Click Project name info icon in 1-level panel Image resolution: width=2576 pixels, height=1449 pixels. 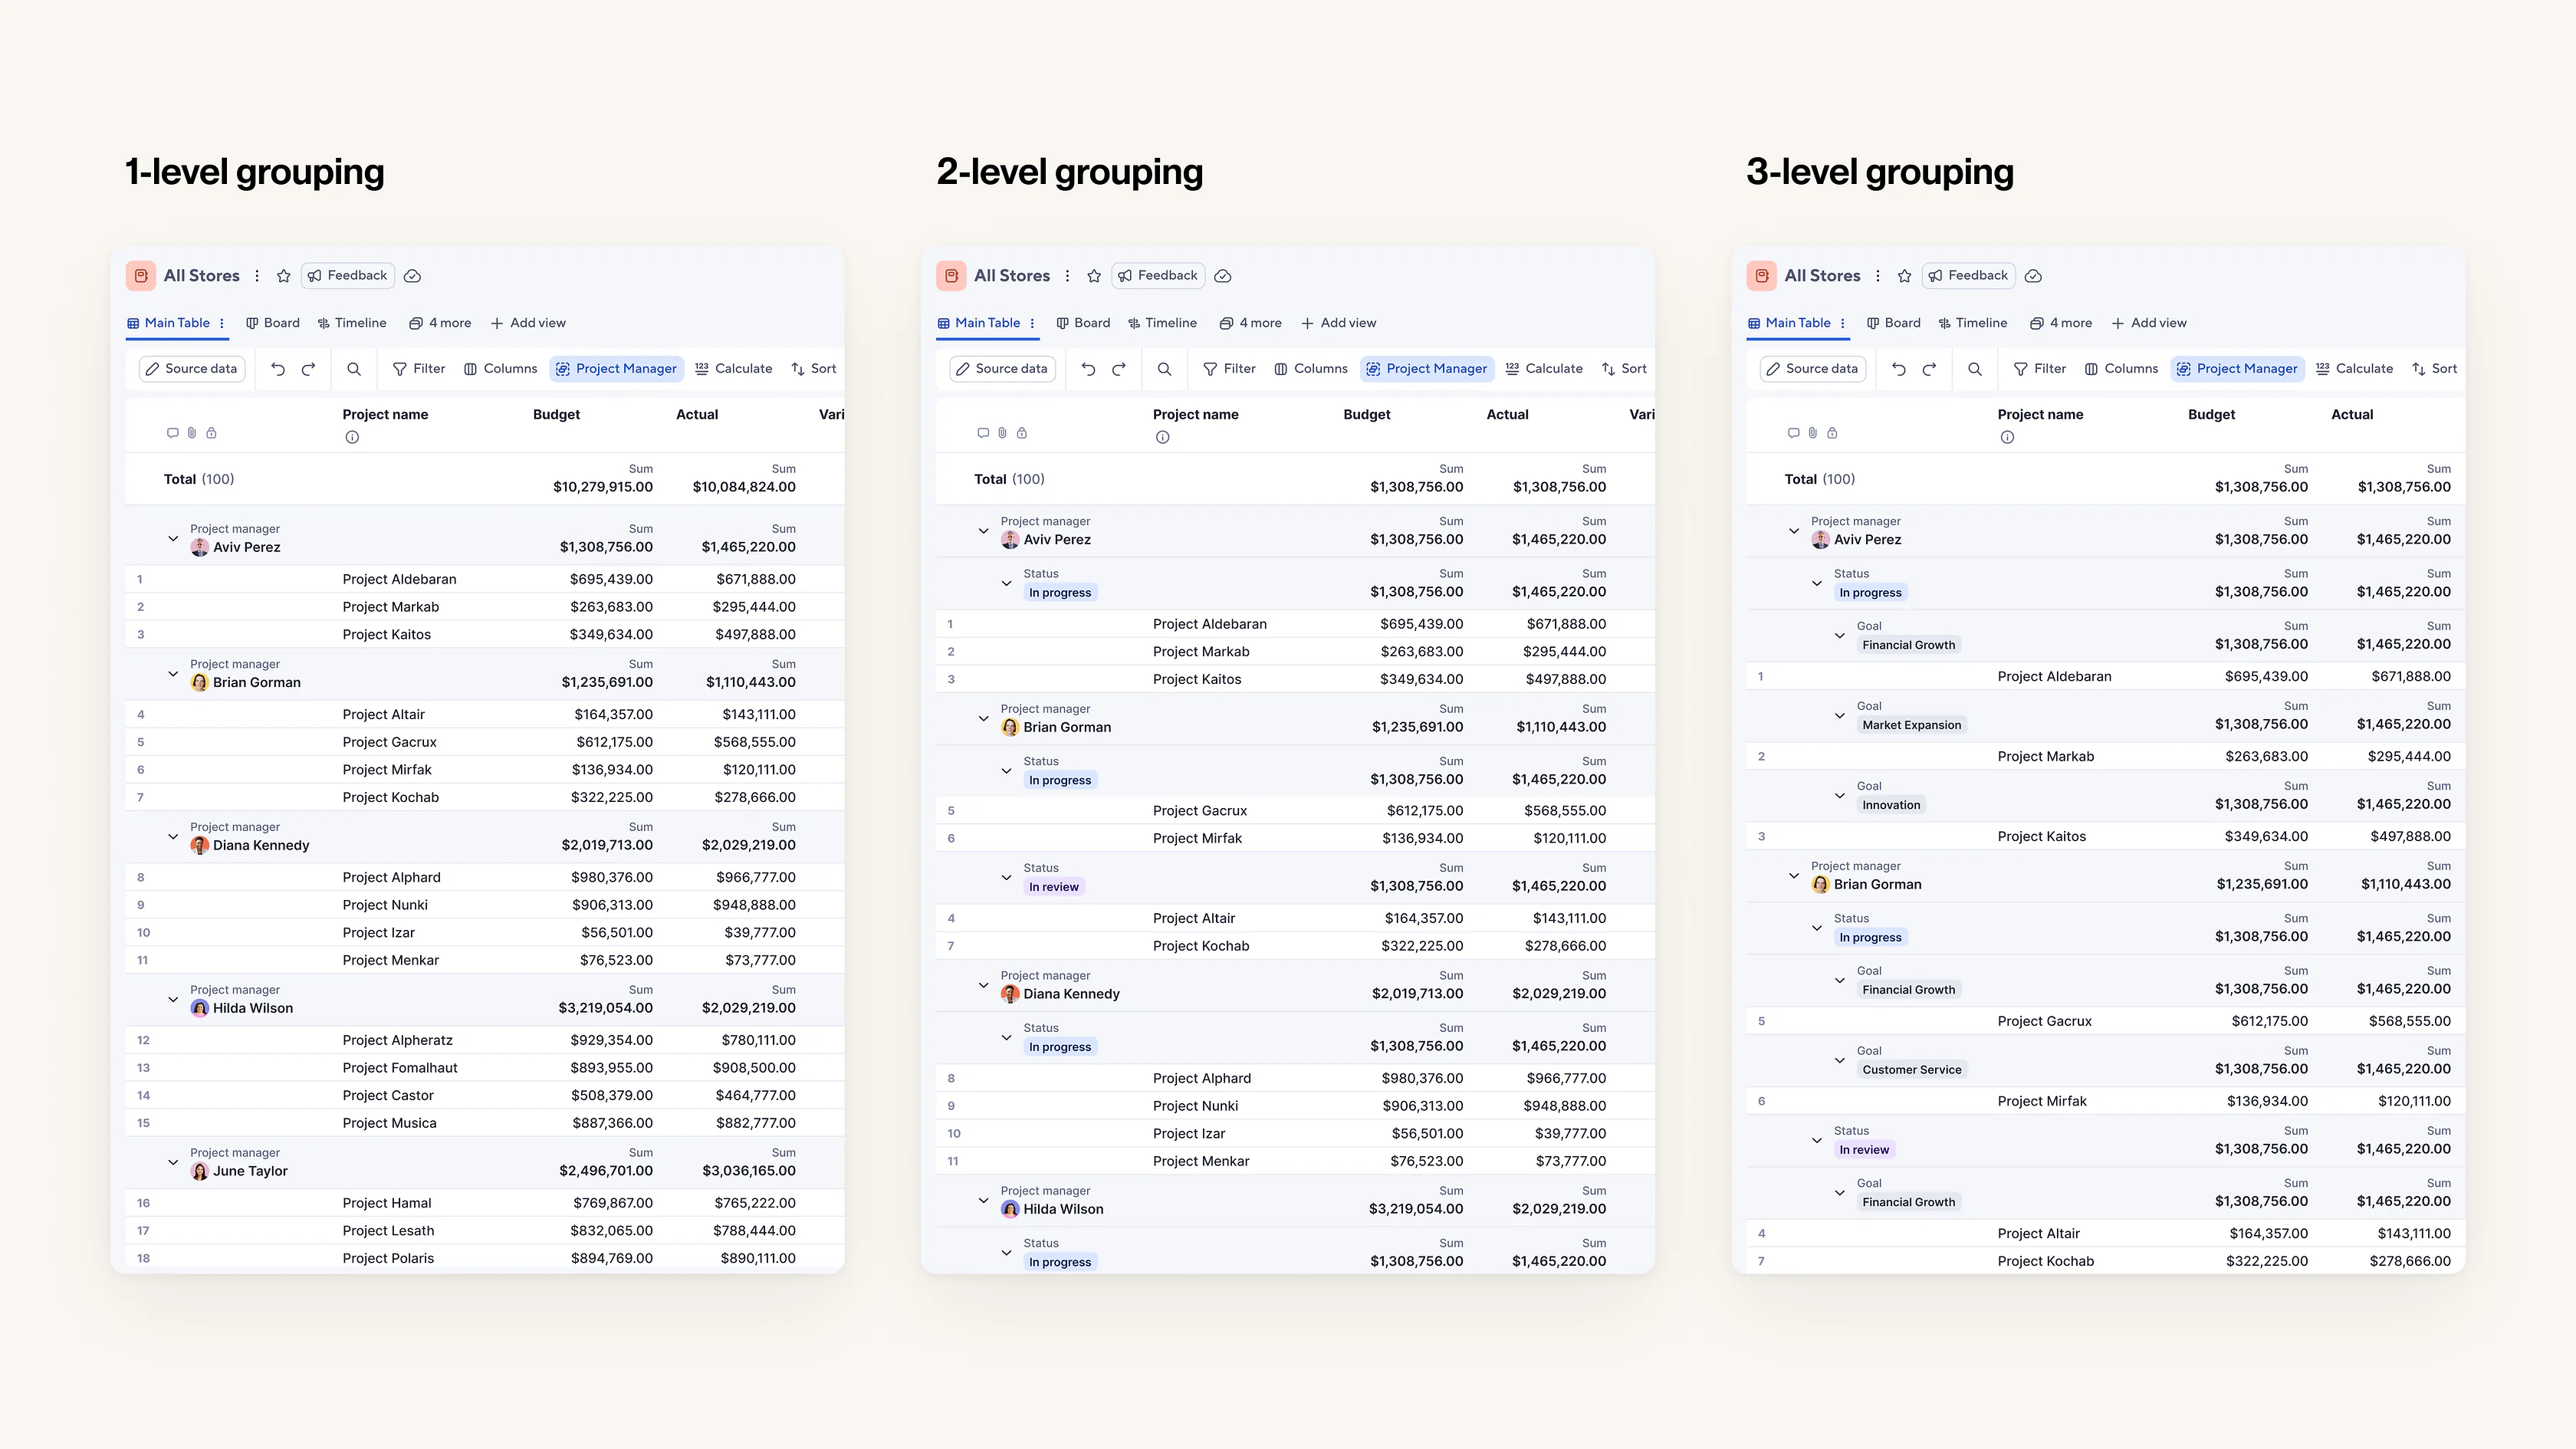352,437
